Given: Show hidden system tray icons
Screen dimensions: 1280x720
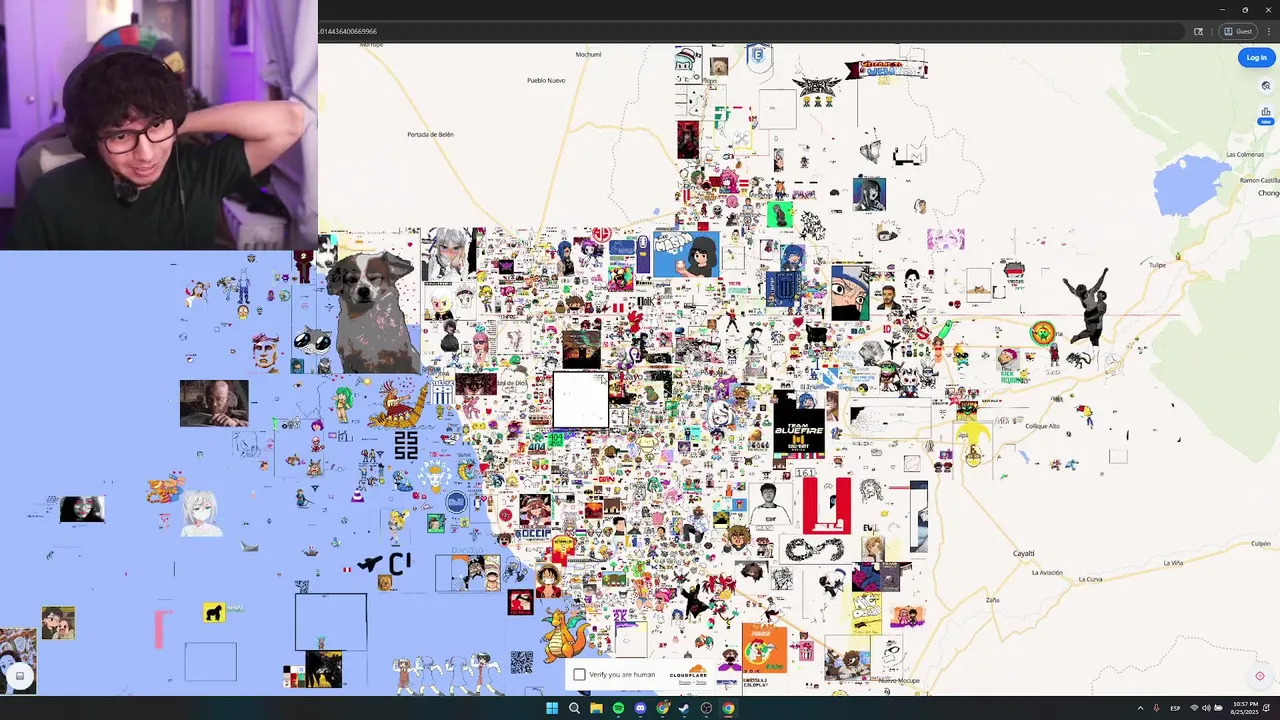Looking at the screenshot, I should 1140,708.
